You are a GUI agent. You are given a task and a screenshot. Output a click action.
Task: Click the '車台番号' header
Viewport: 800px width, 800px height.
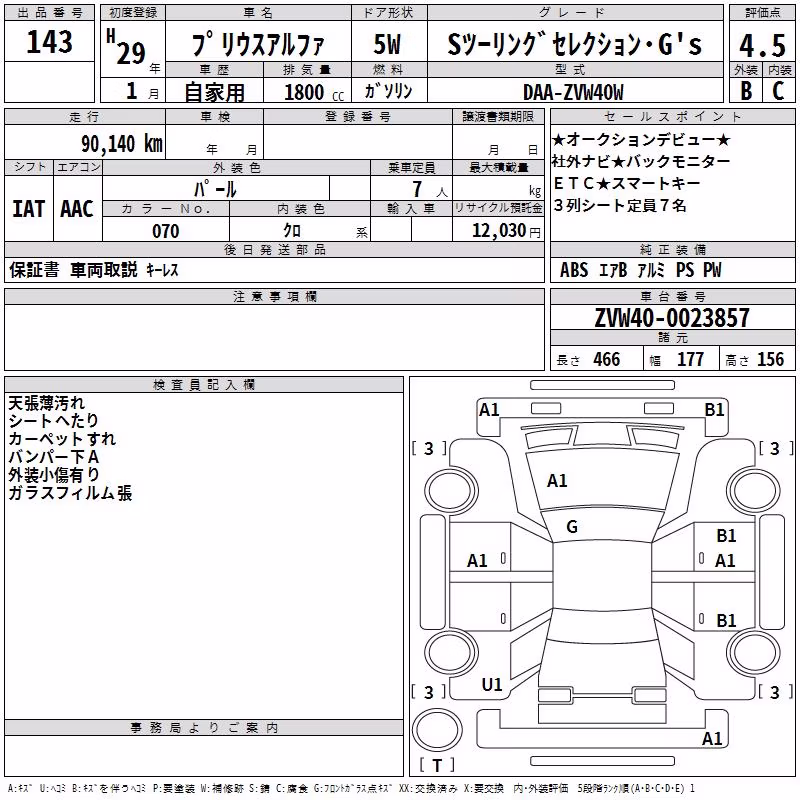(672, 296)
